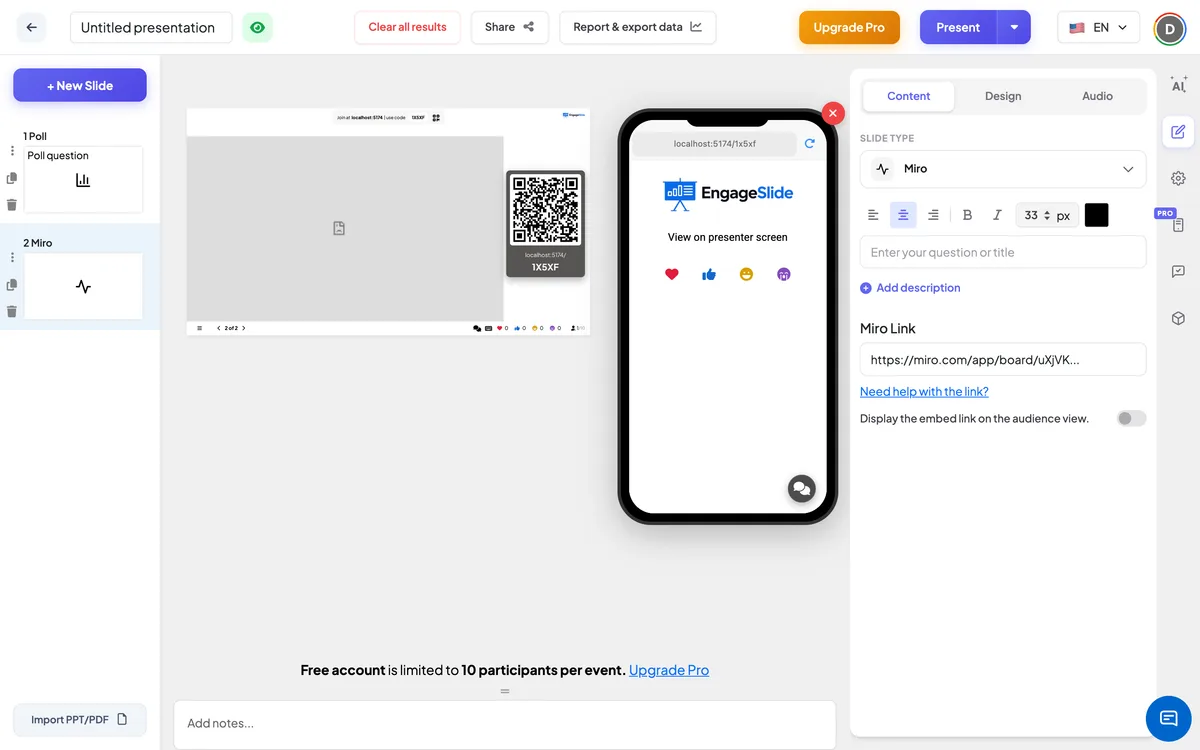
Task: Expand the Present options arrow
Action: click(x=1014, y=27)
